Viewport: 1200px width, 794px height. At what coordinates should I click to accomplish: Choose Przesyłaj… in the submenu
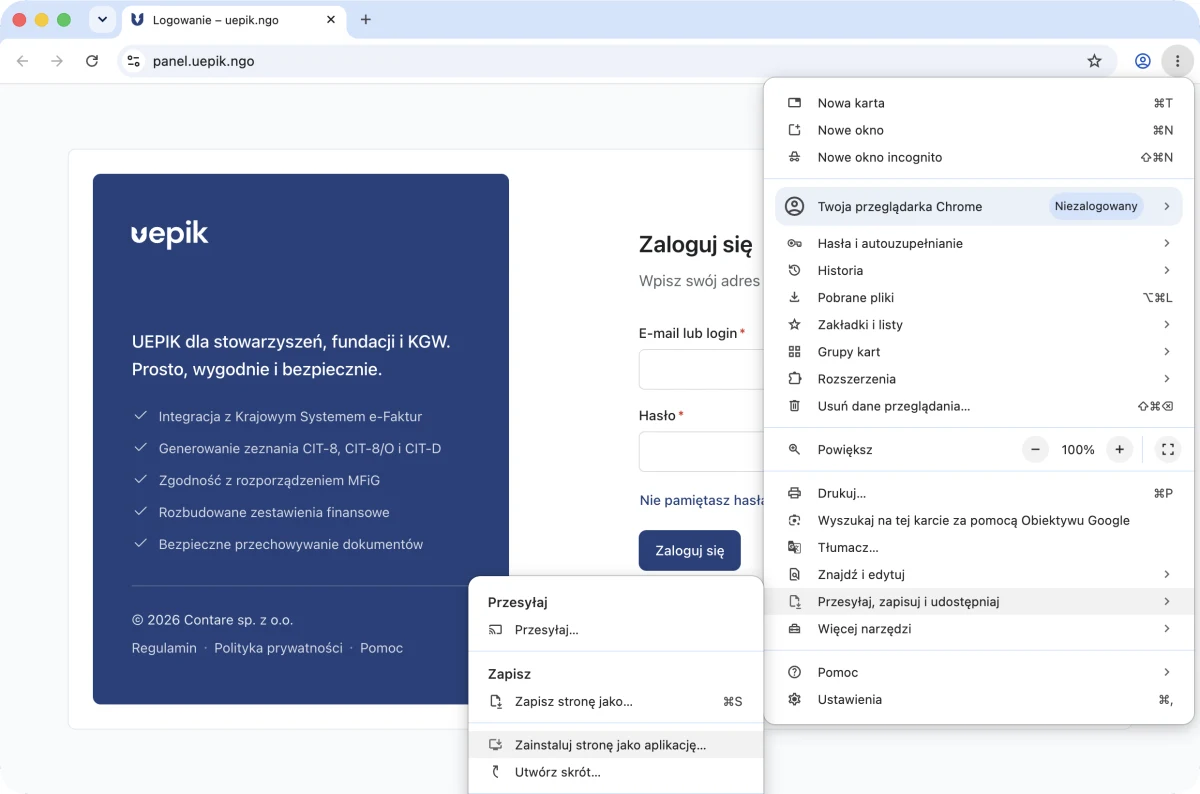(x=616, y=630)
